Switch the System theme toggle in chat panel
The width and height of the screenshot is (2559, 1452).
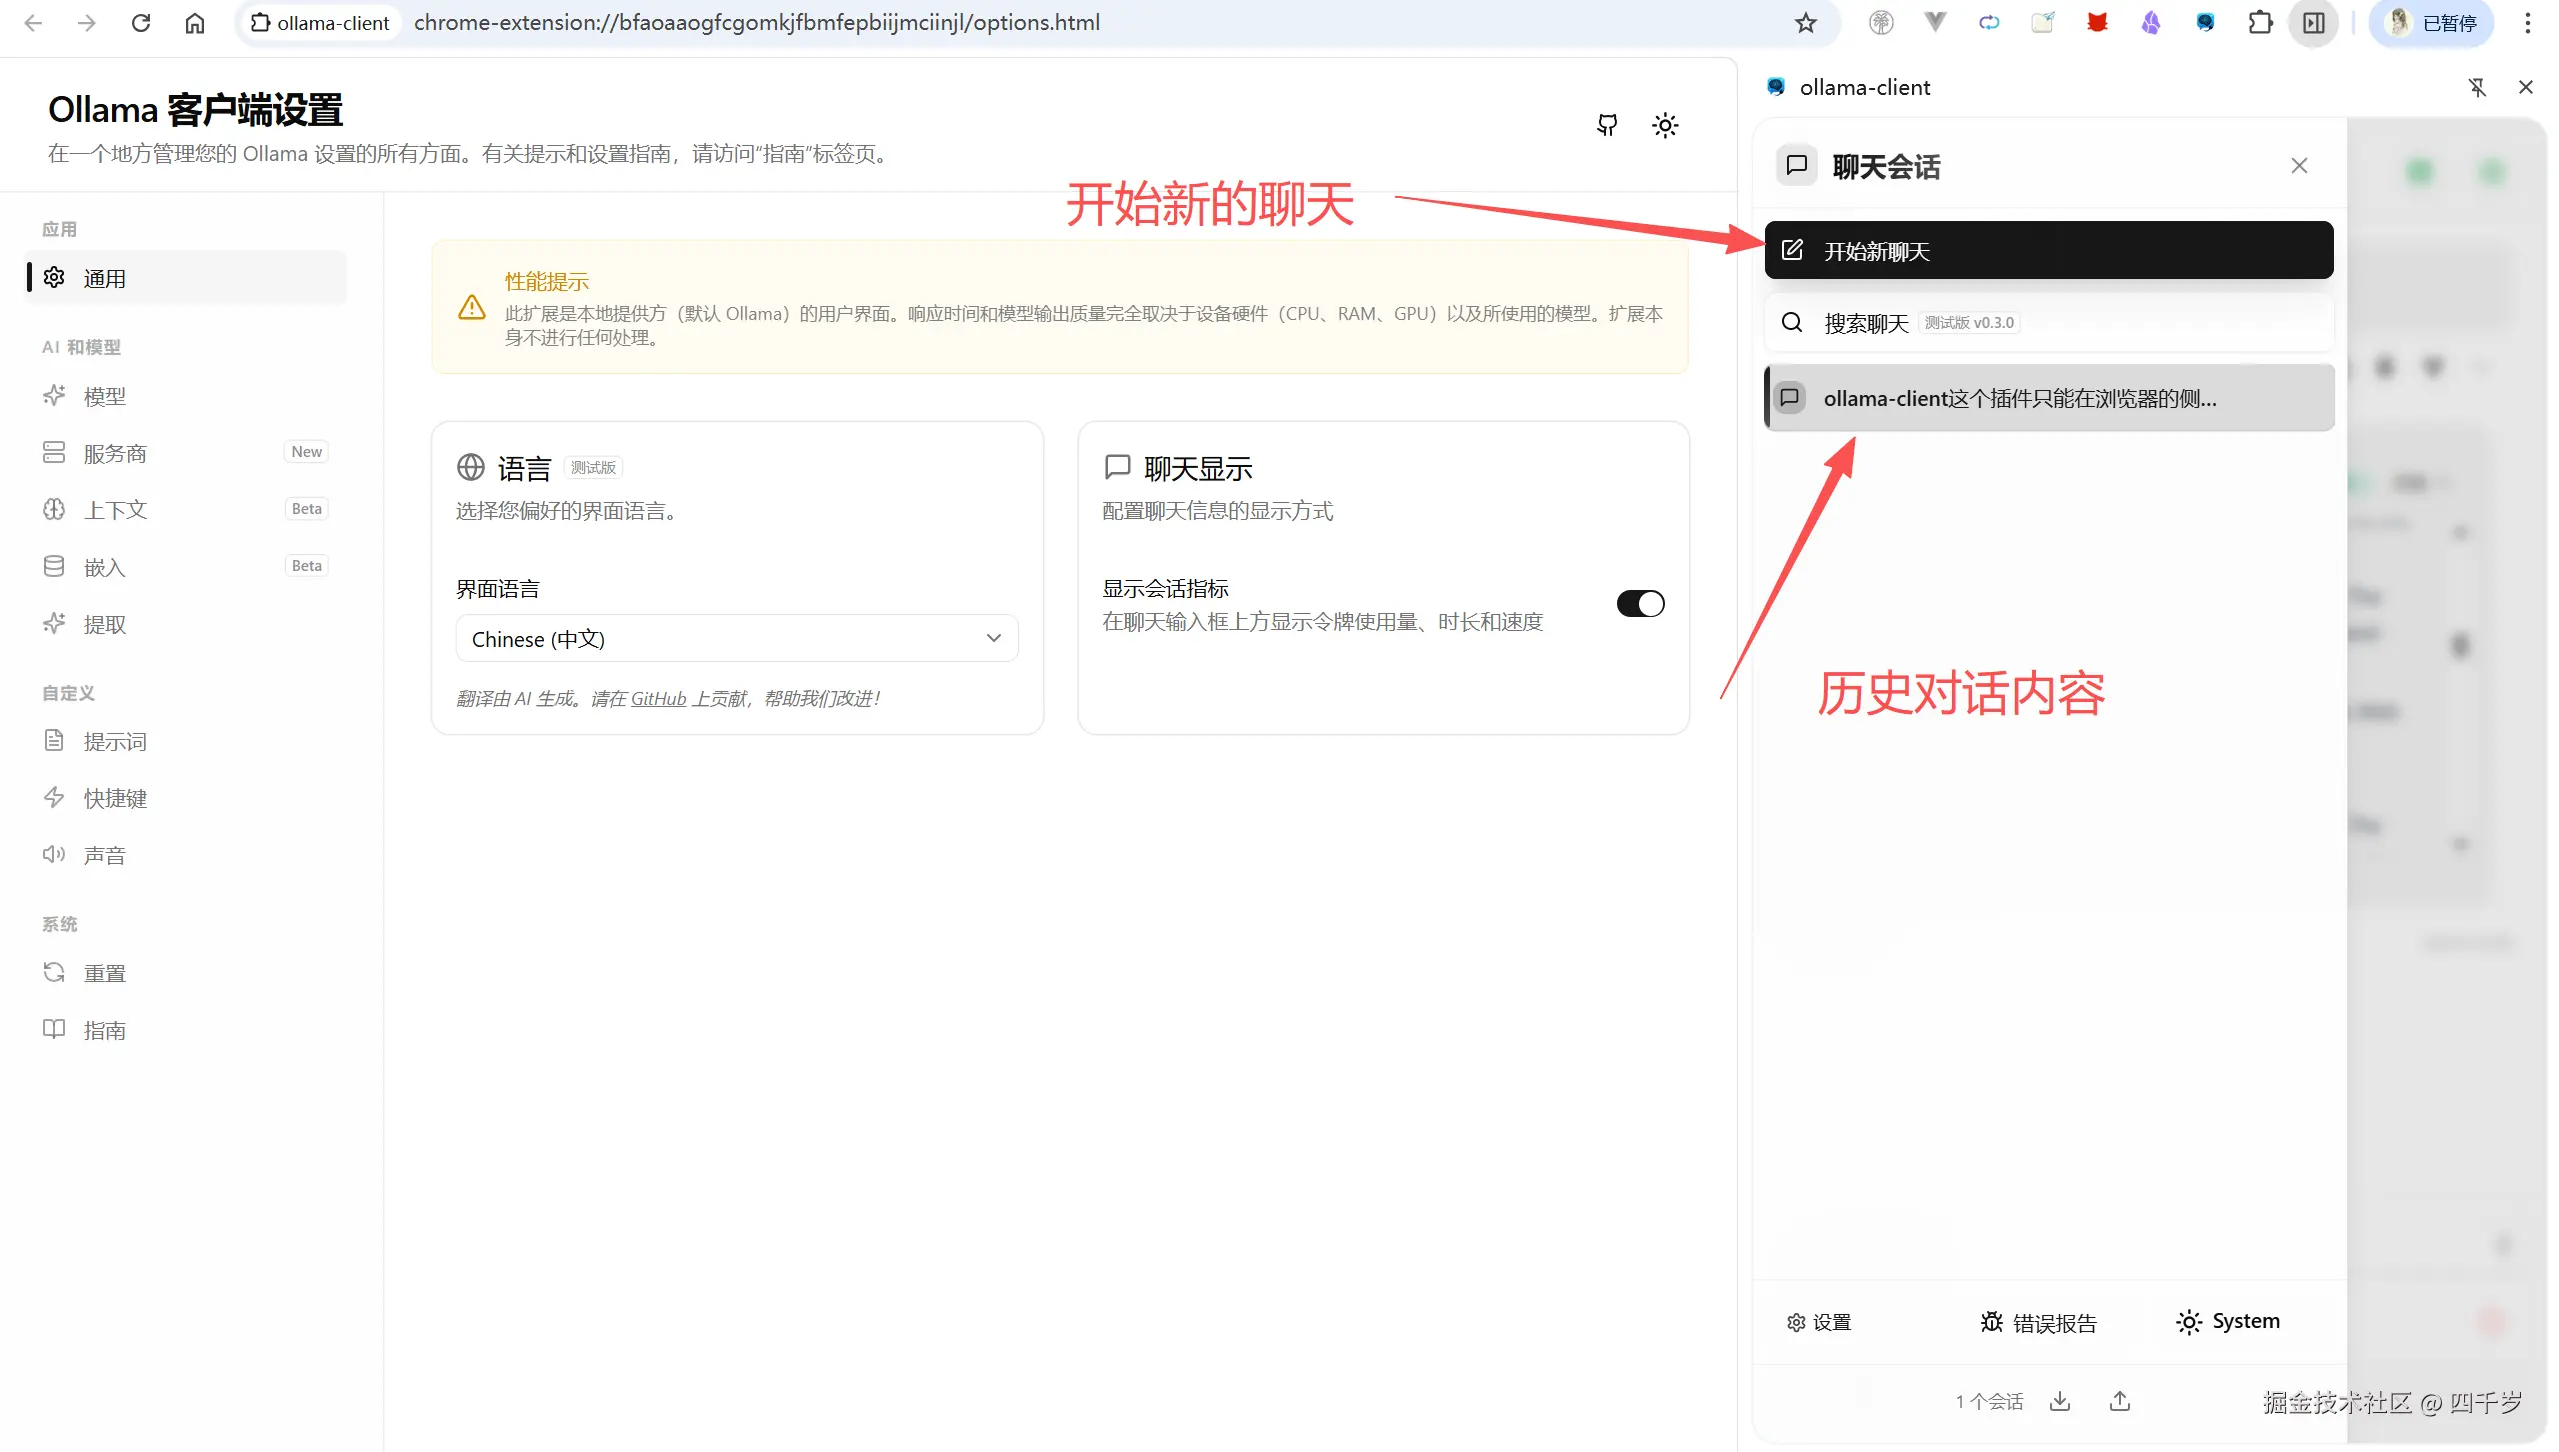point(2228,1322)
